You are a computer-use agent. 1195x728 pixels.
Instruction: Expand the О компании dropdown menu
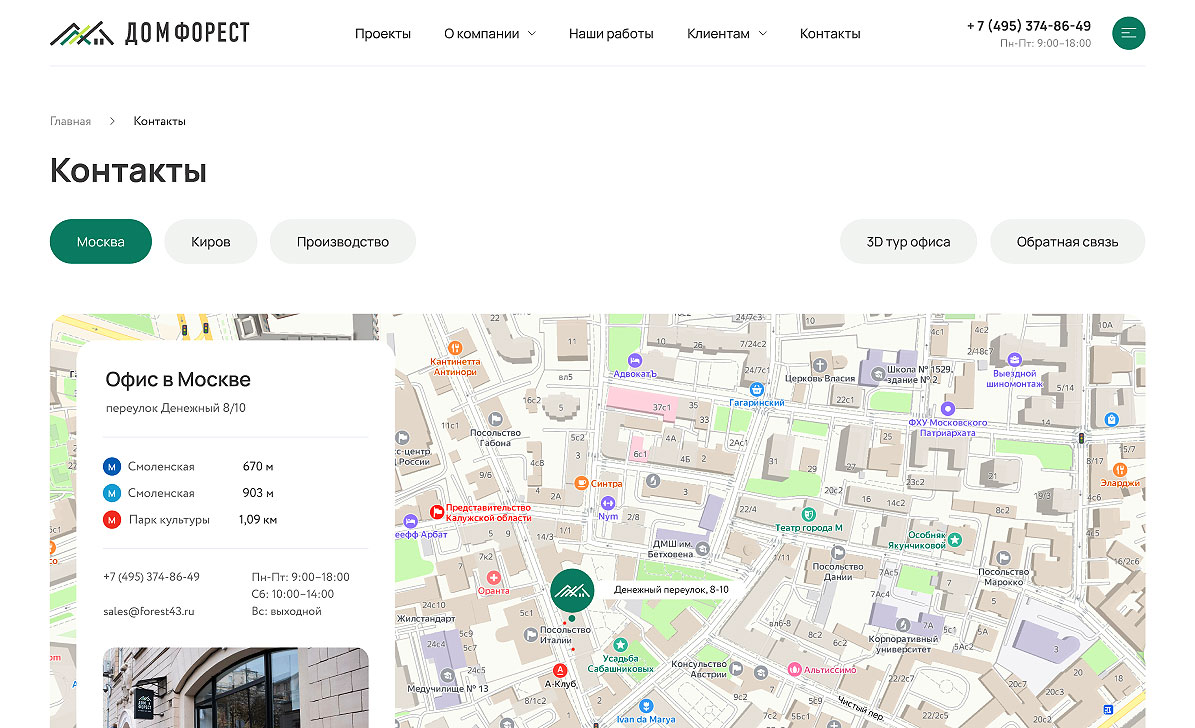pos(489,34)
